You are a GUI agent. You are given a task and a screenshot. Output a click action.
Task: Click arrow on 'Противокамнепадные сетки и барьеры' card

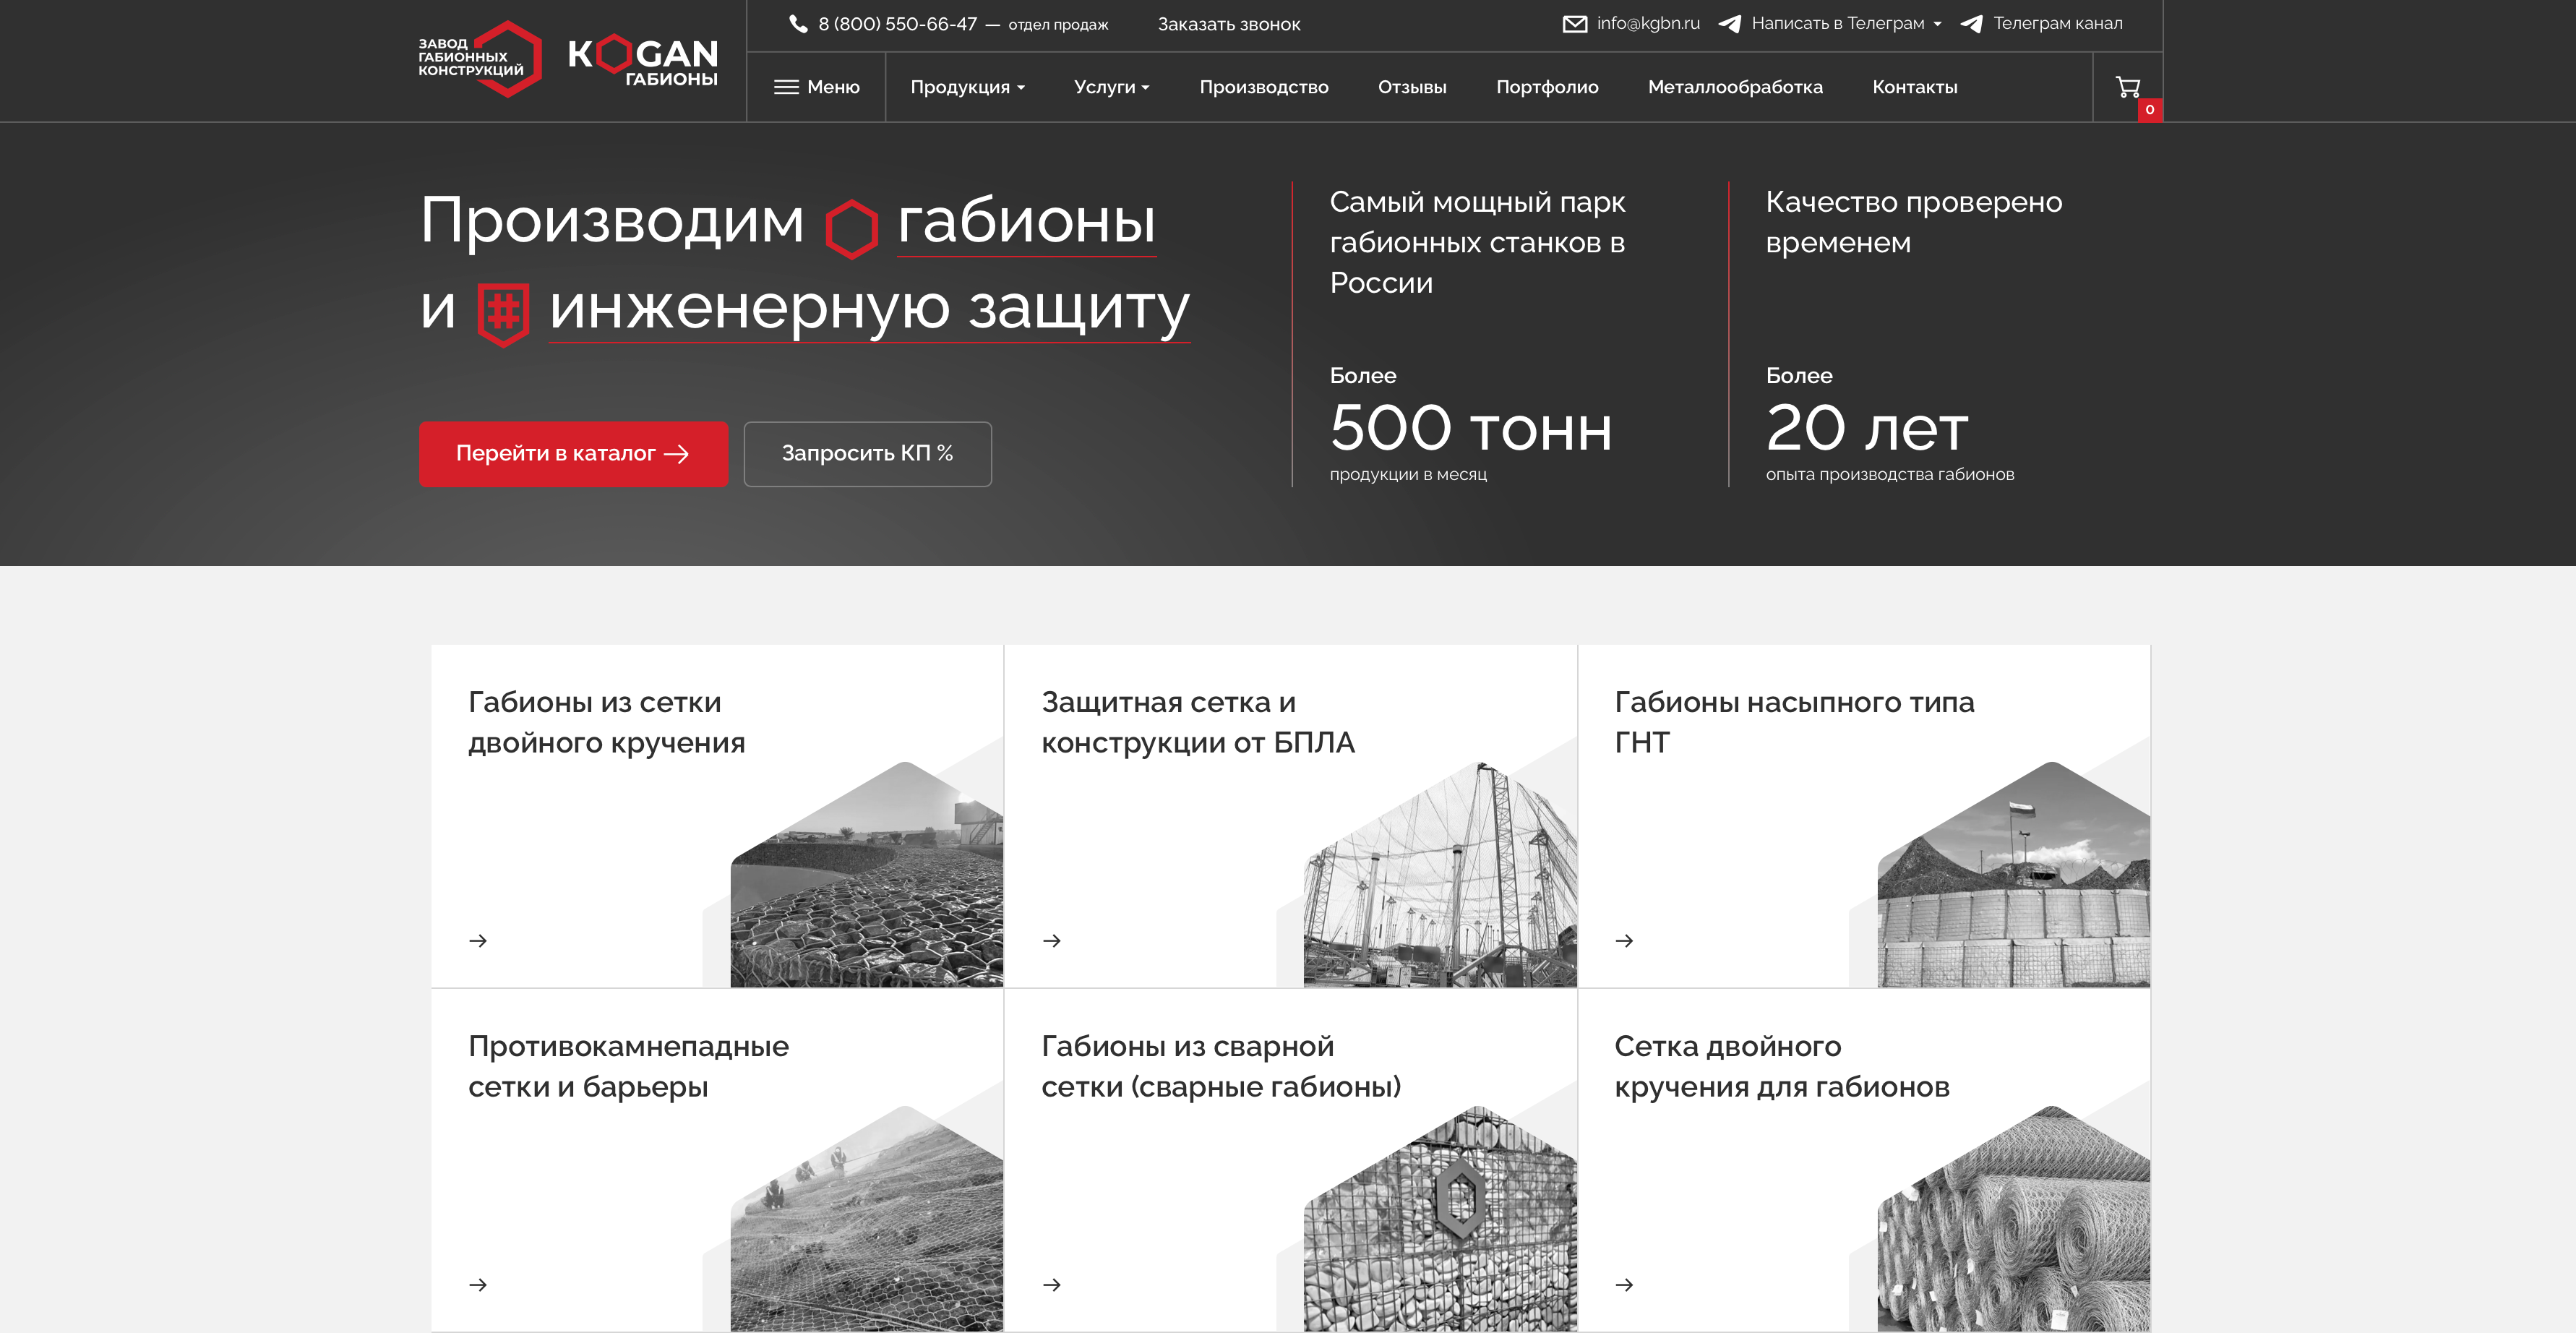(x=478, y=1285)
